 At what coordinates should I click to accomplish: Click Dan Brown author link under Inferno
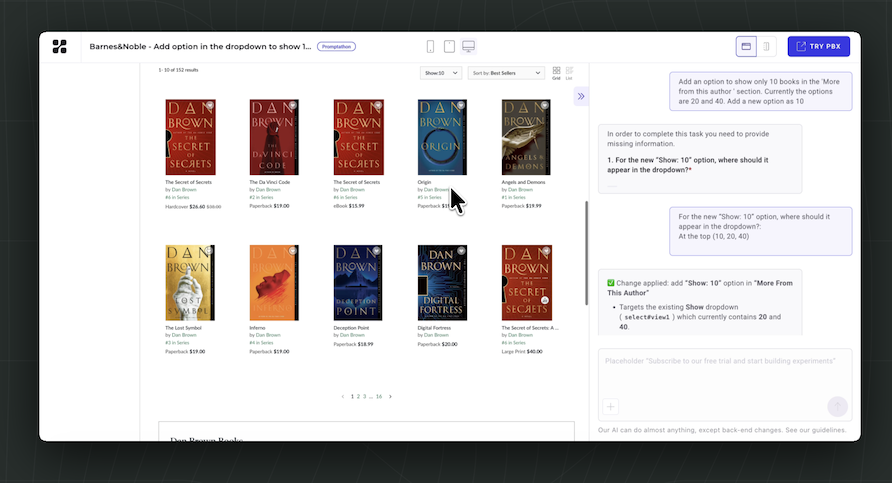(268, 335)
